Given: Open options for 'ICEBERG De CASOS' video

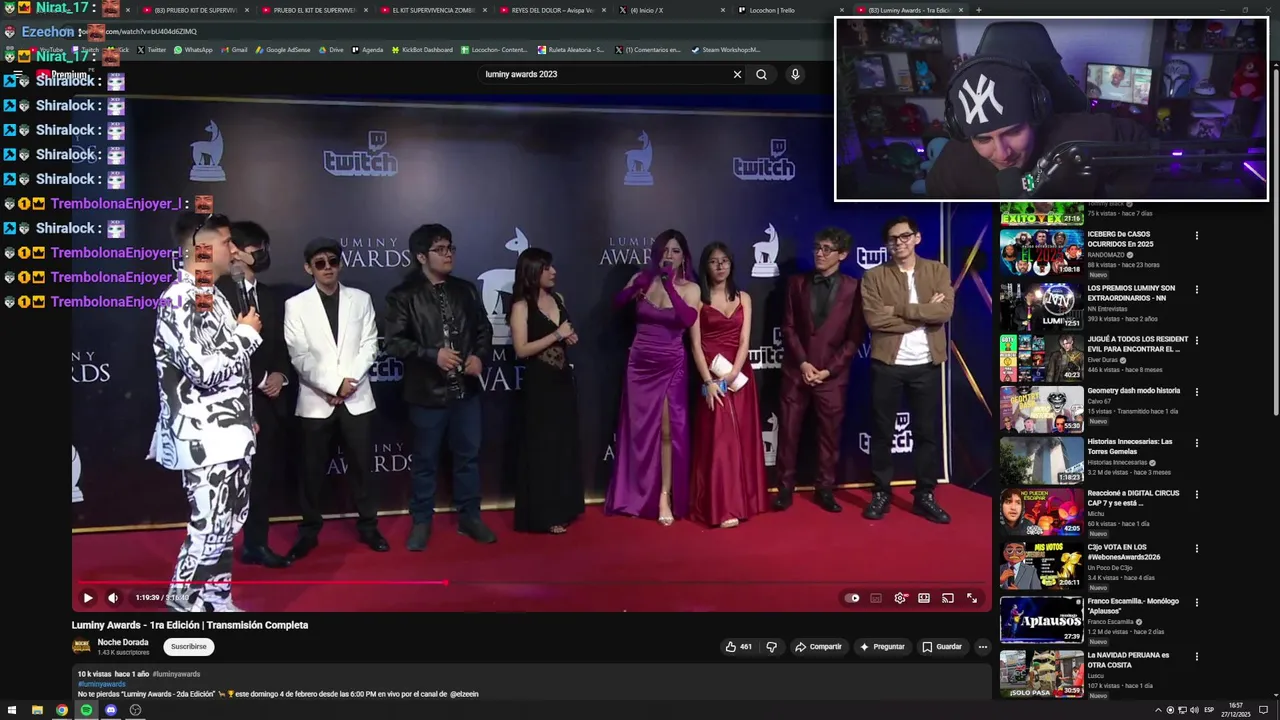Looking at the screenshot, I should tap(1196, 236).
